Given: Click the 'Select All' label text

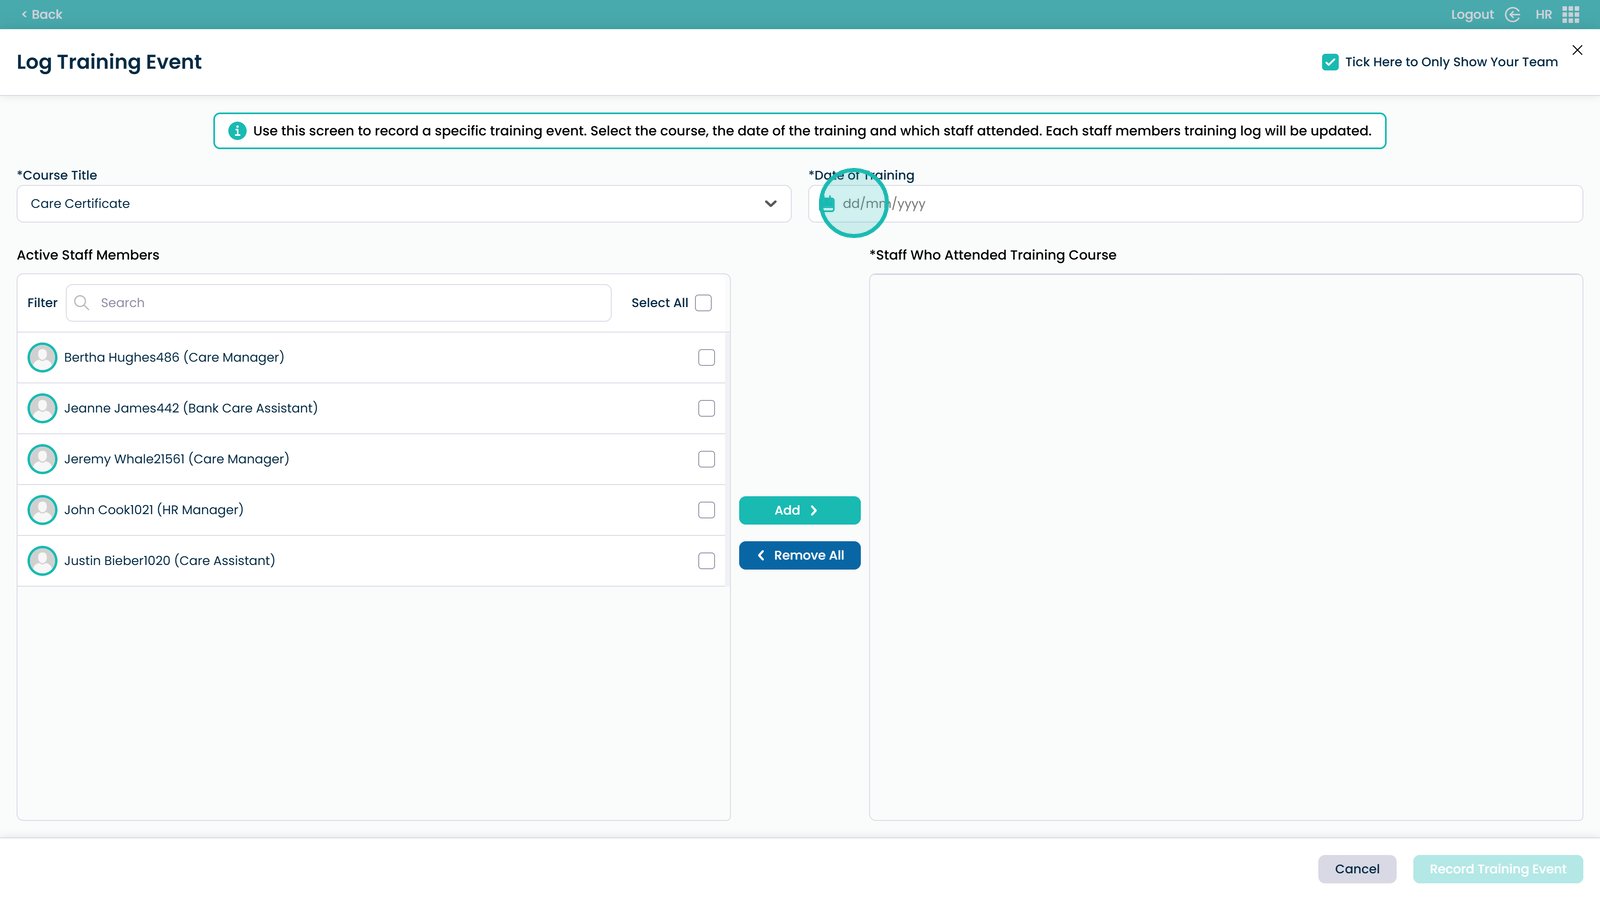Looking at the screenshot, I should pyautogui.click(x=660, y=303).
